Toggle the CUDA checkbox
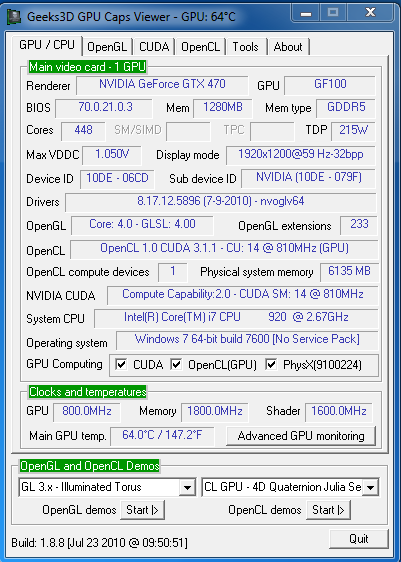Screen dimensions: 401x562 tap(121, 365)
